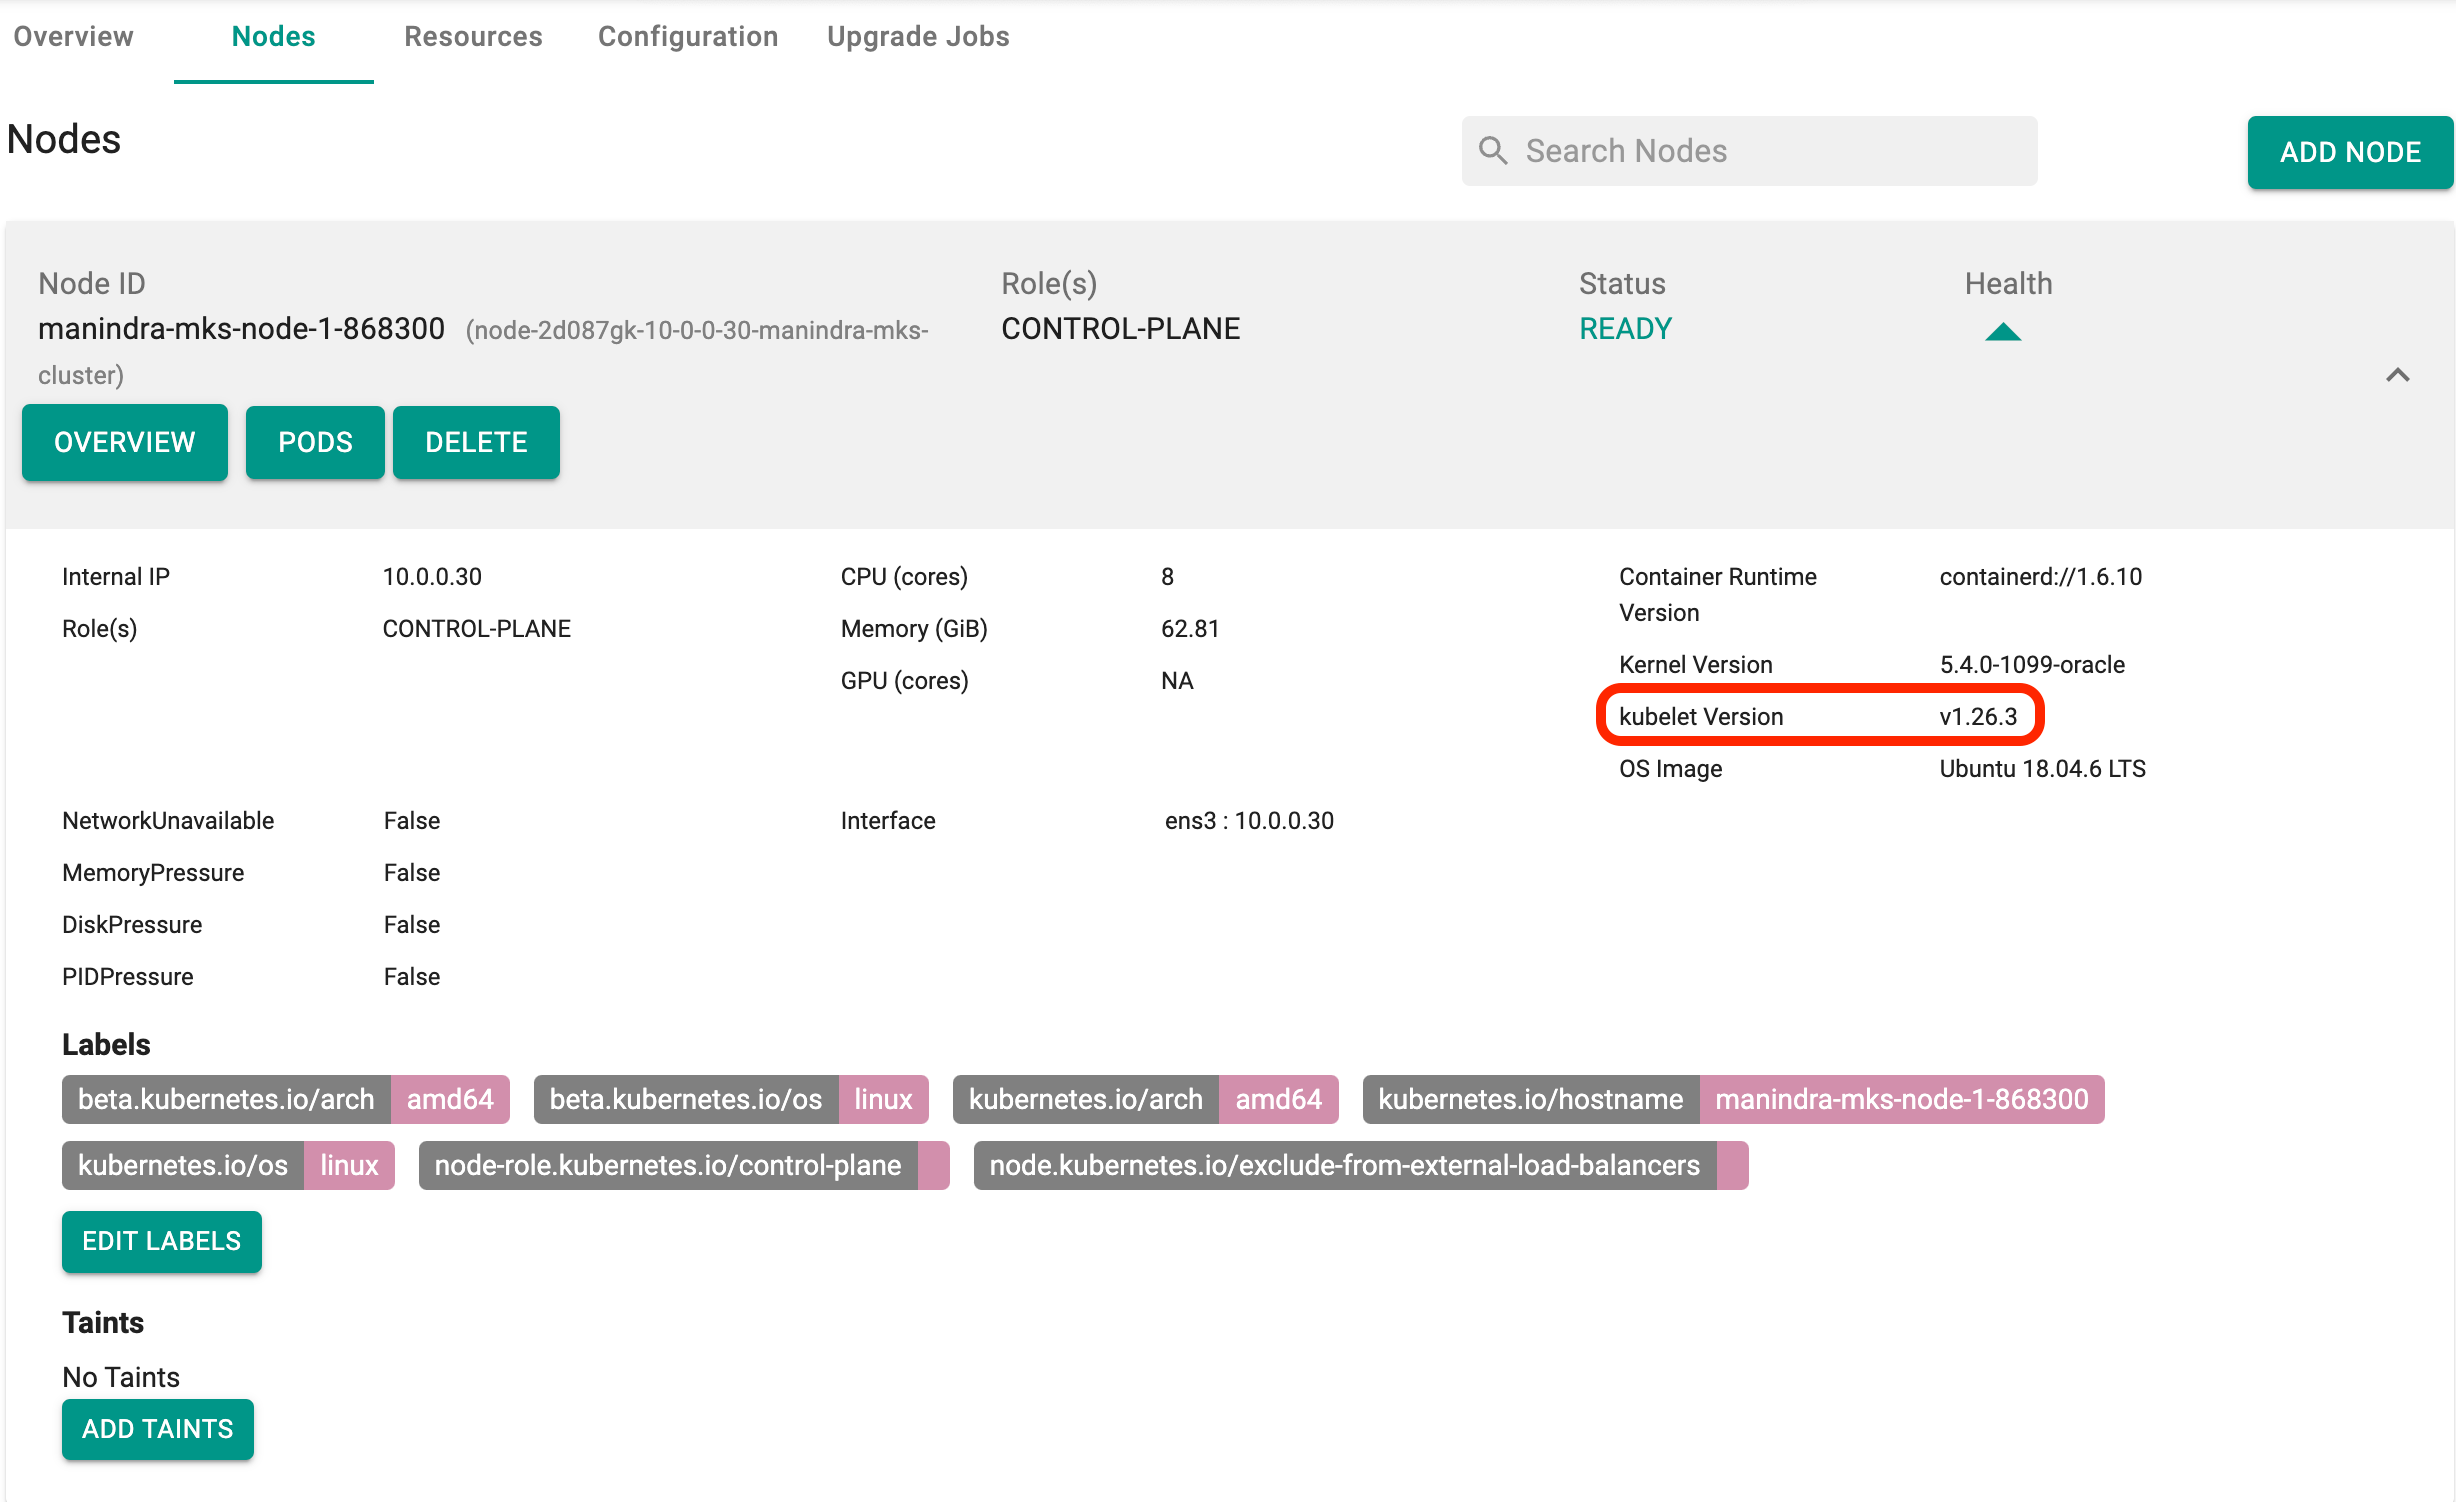Viewport: 2456px width, 1502px height.
Task: Click the node-role.kubernetes.io/control-plane label
Action: click(x=684, y=1165)
